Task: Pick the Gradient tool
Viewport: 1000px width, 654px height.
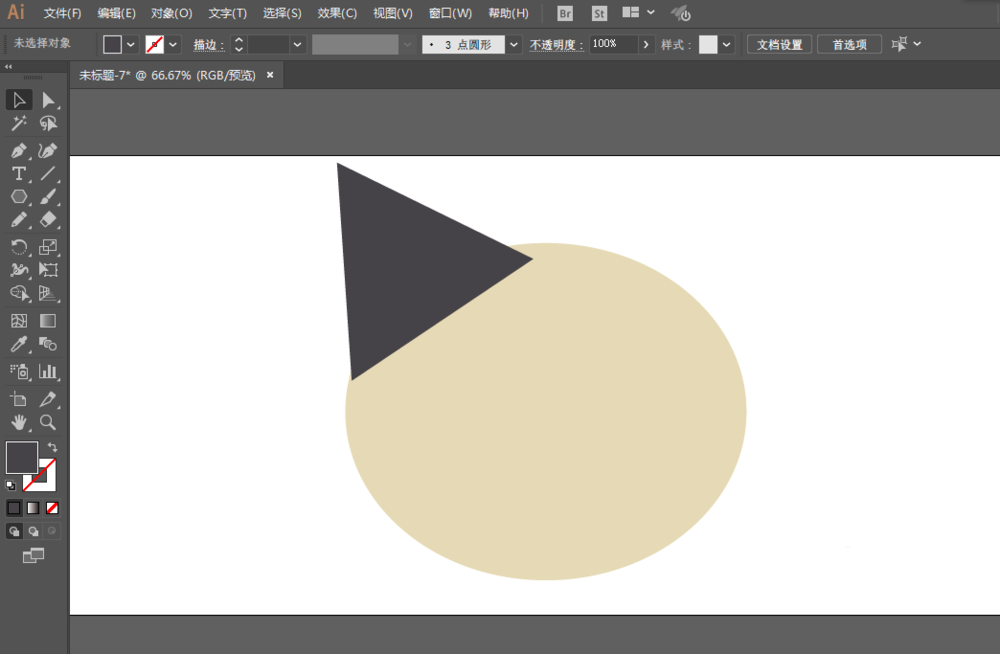Action: click(48, 320)
